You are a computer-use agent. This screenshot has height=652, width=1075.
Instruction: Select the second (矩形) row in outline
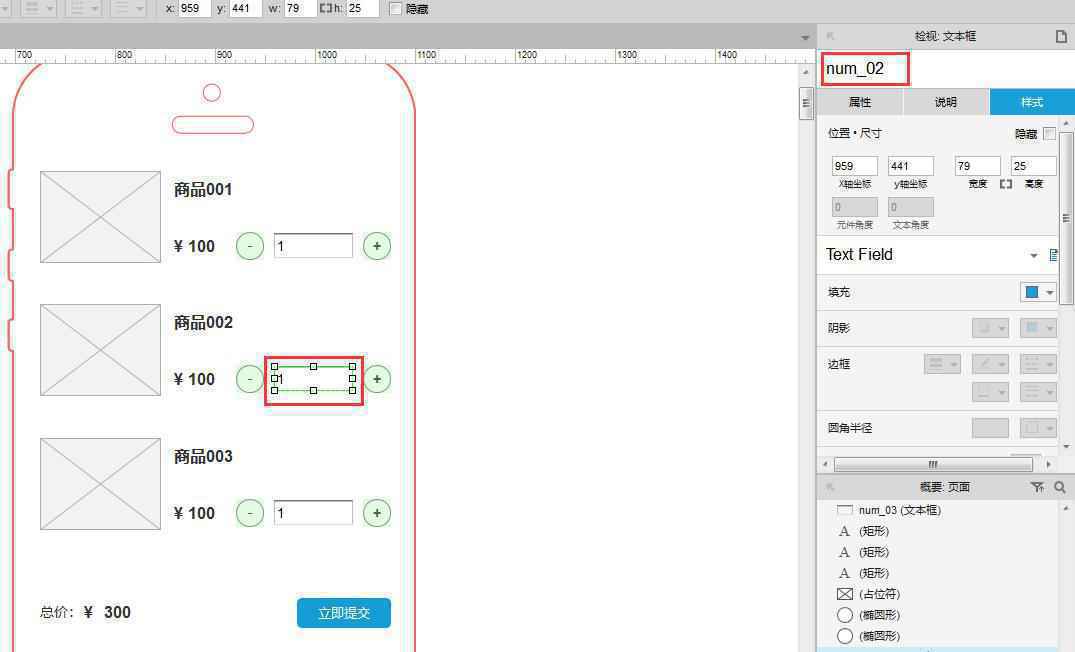[865, 552]
